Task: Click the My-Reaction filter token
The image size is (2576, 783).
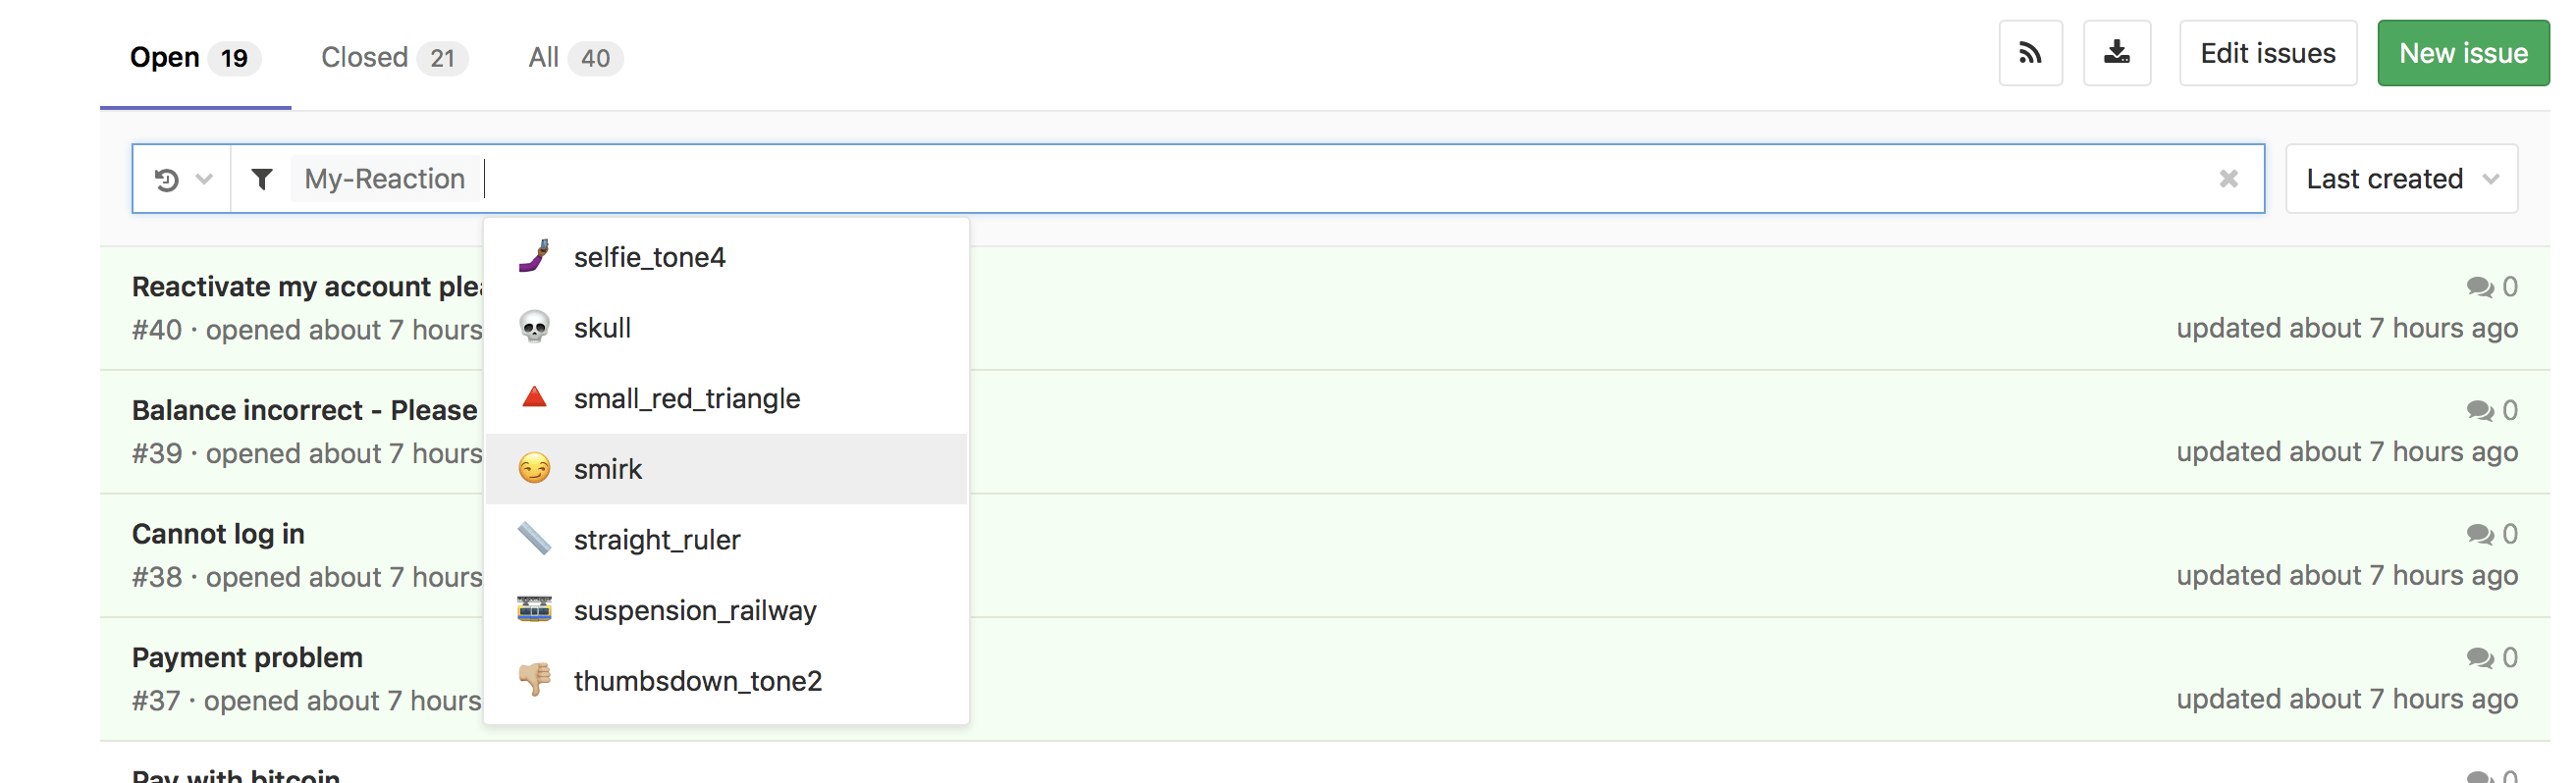Action: pos(384,179)
